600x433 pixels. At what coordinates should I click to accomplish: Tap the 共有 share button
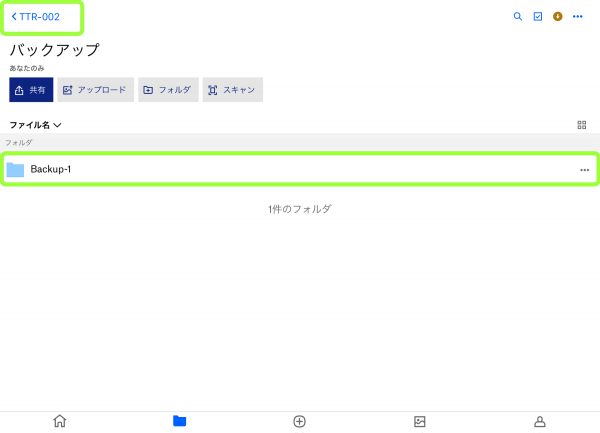[x=31, y=90]
